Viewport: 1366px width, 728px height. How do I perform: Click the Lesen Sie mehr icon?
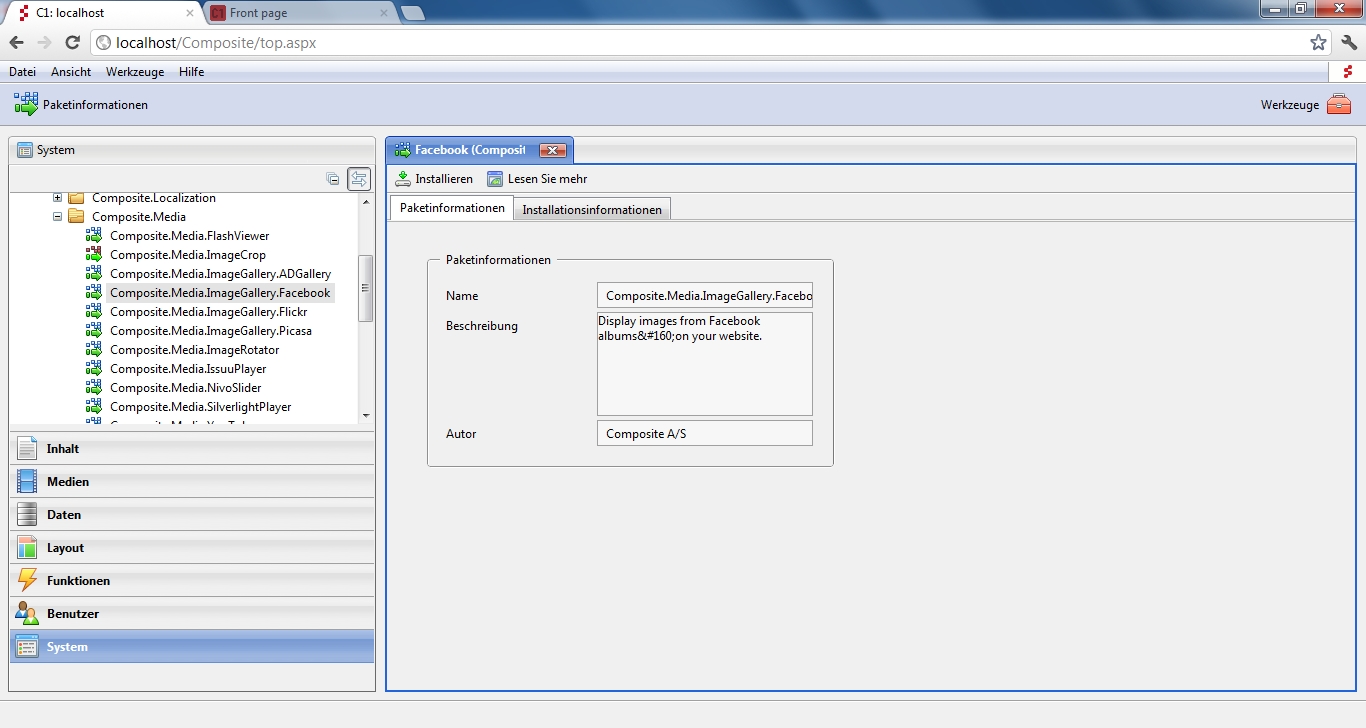[x=495, y=179]
